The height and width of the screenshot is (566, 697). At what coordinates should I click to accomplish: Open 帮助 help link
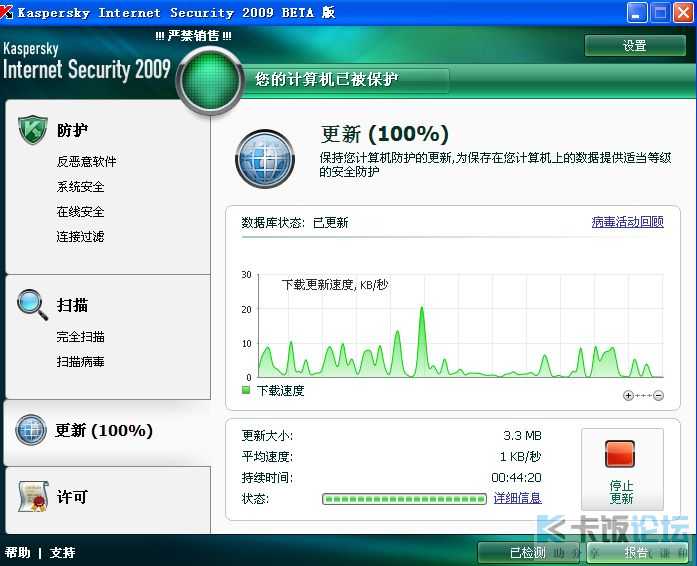[x=18, y=553]
